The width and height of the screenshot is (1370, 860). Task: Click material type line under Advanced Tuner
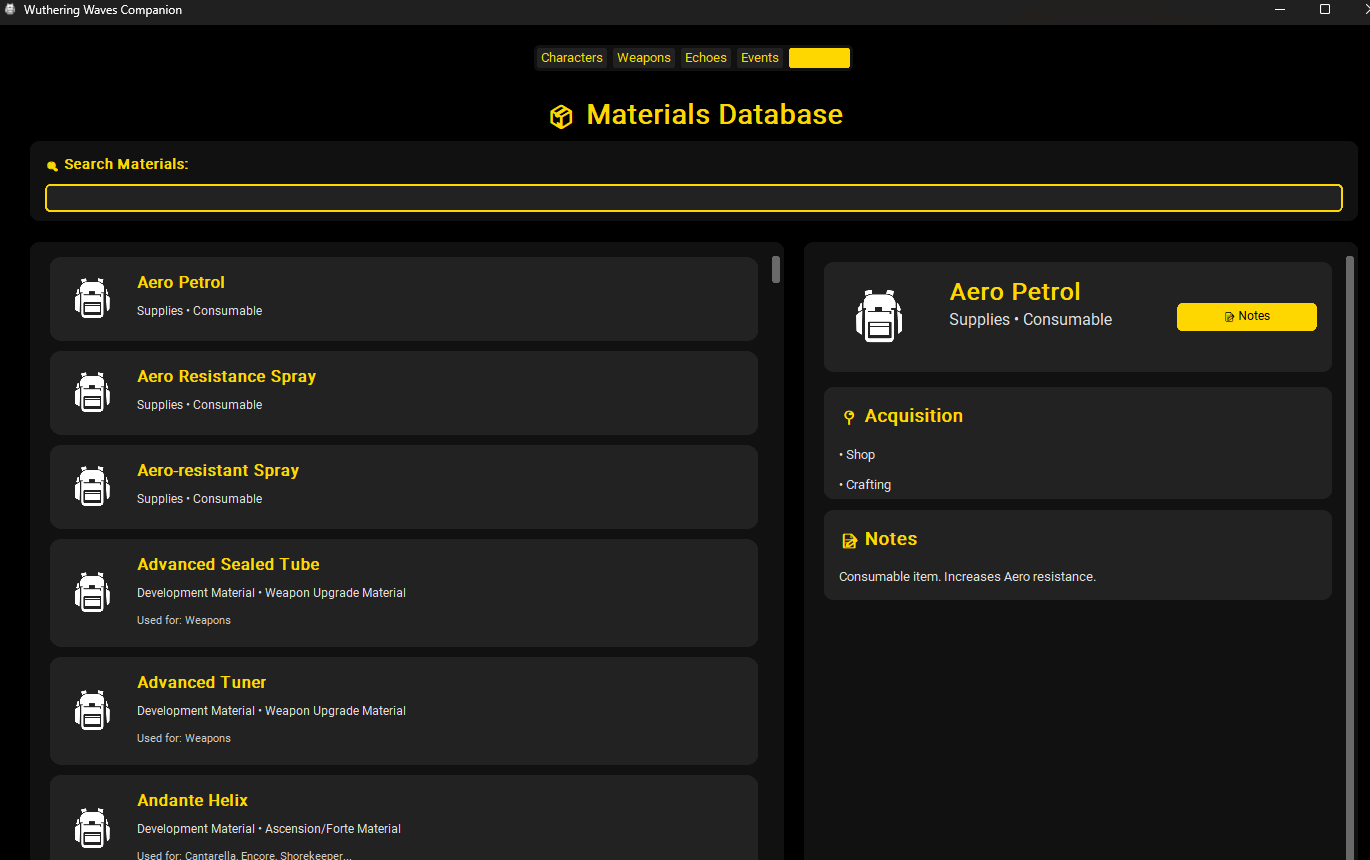tap(272, 711)
